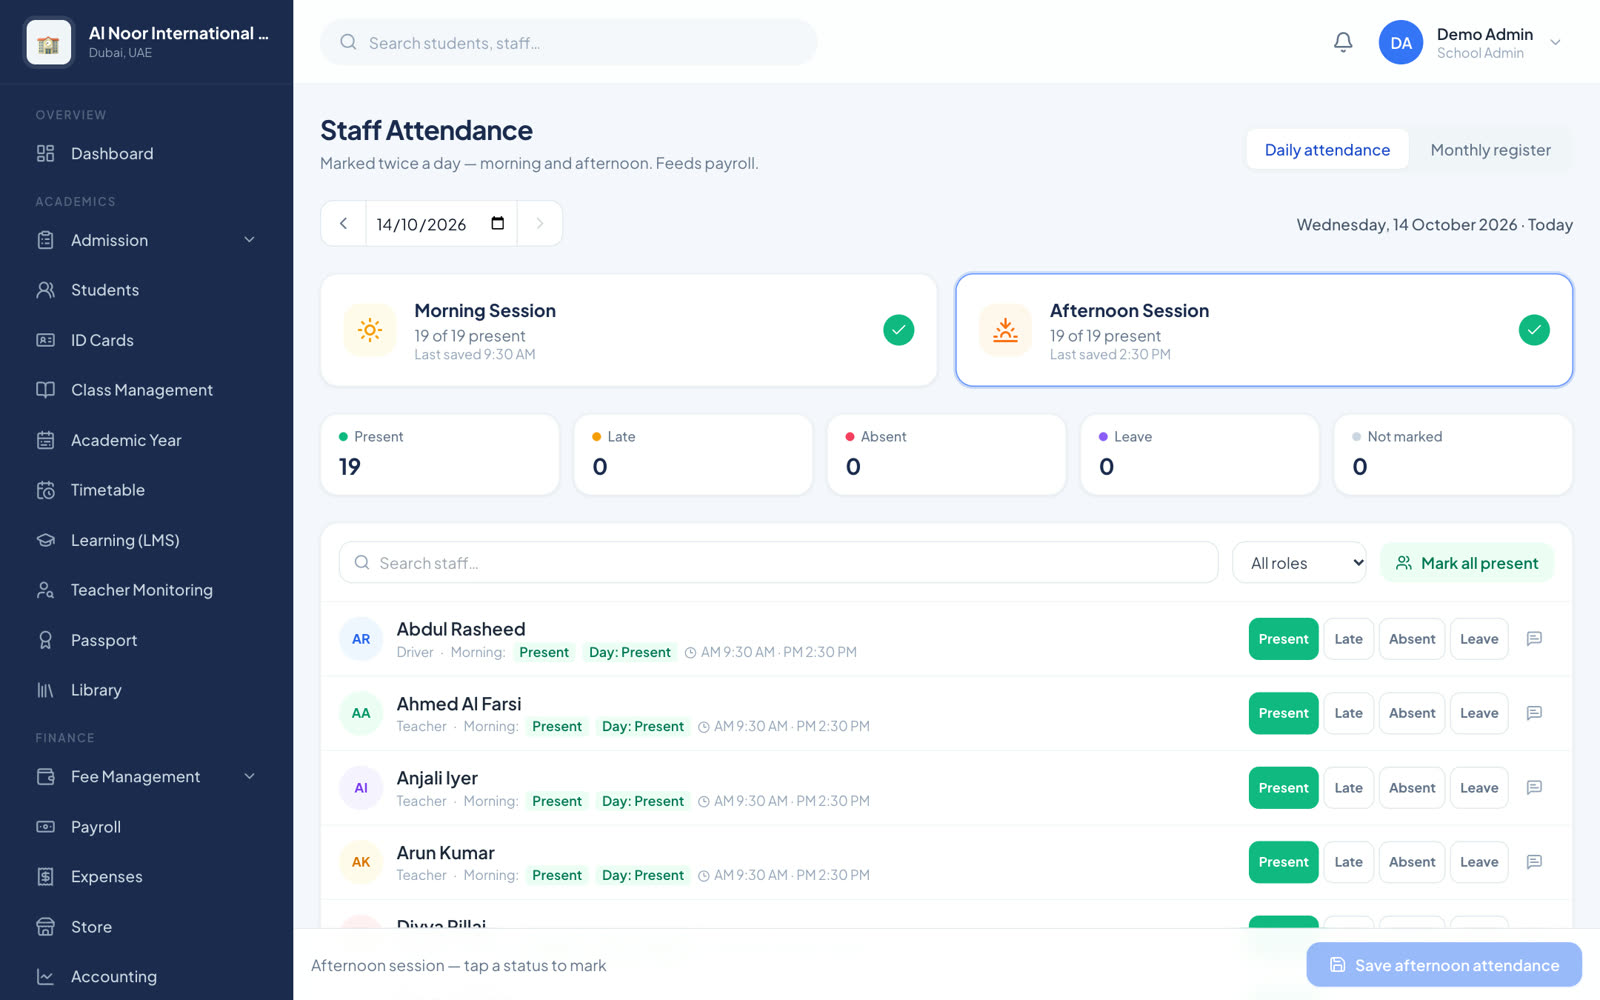1600x1000 pixels.
Task: Mark Abdul Rasheed as Late
Action: click(x=1348, y=639)
